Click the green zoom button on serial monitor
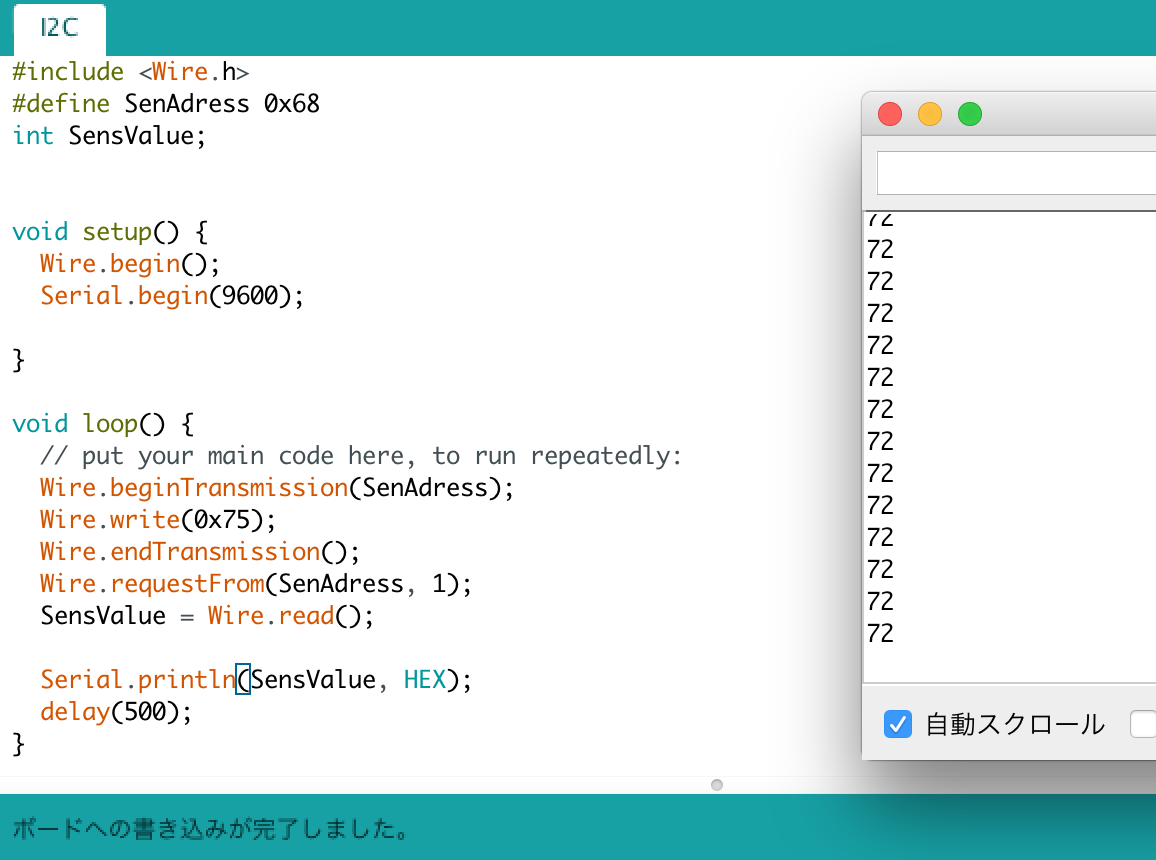This screenshot has height=860, width=1156. point(969,114)
